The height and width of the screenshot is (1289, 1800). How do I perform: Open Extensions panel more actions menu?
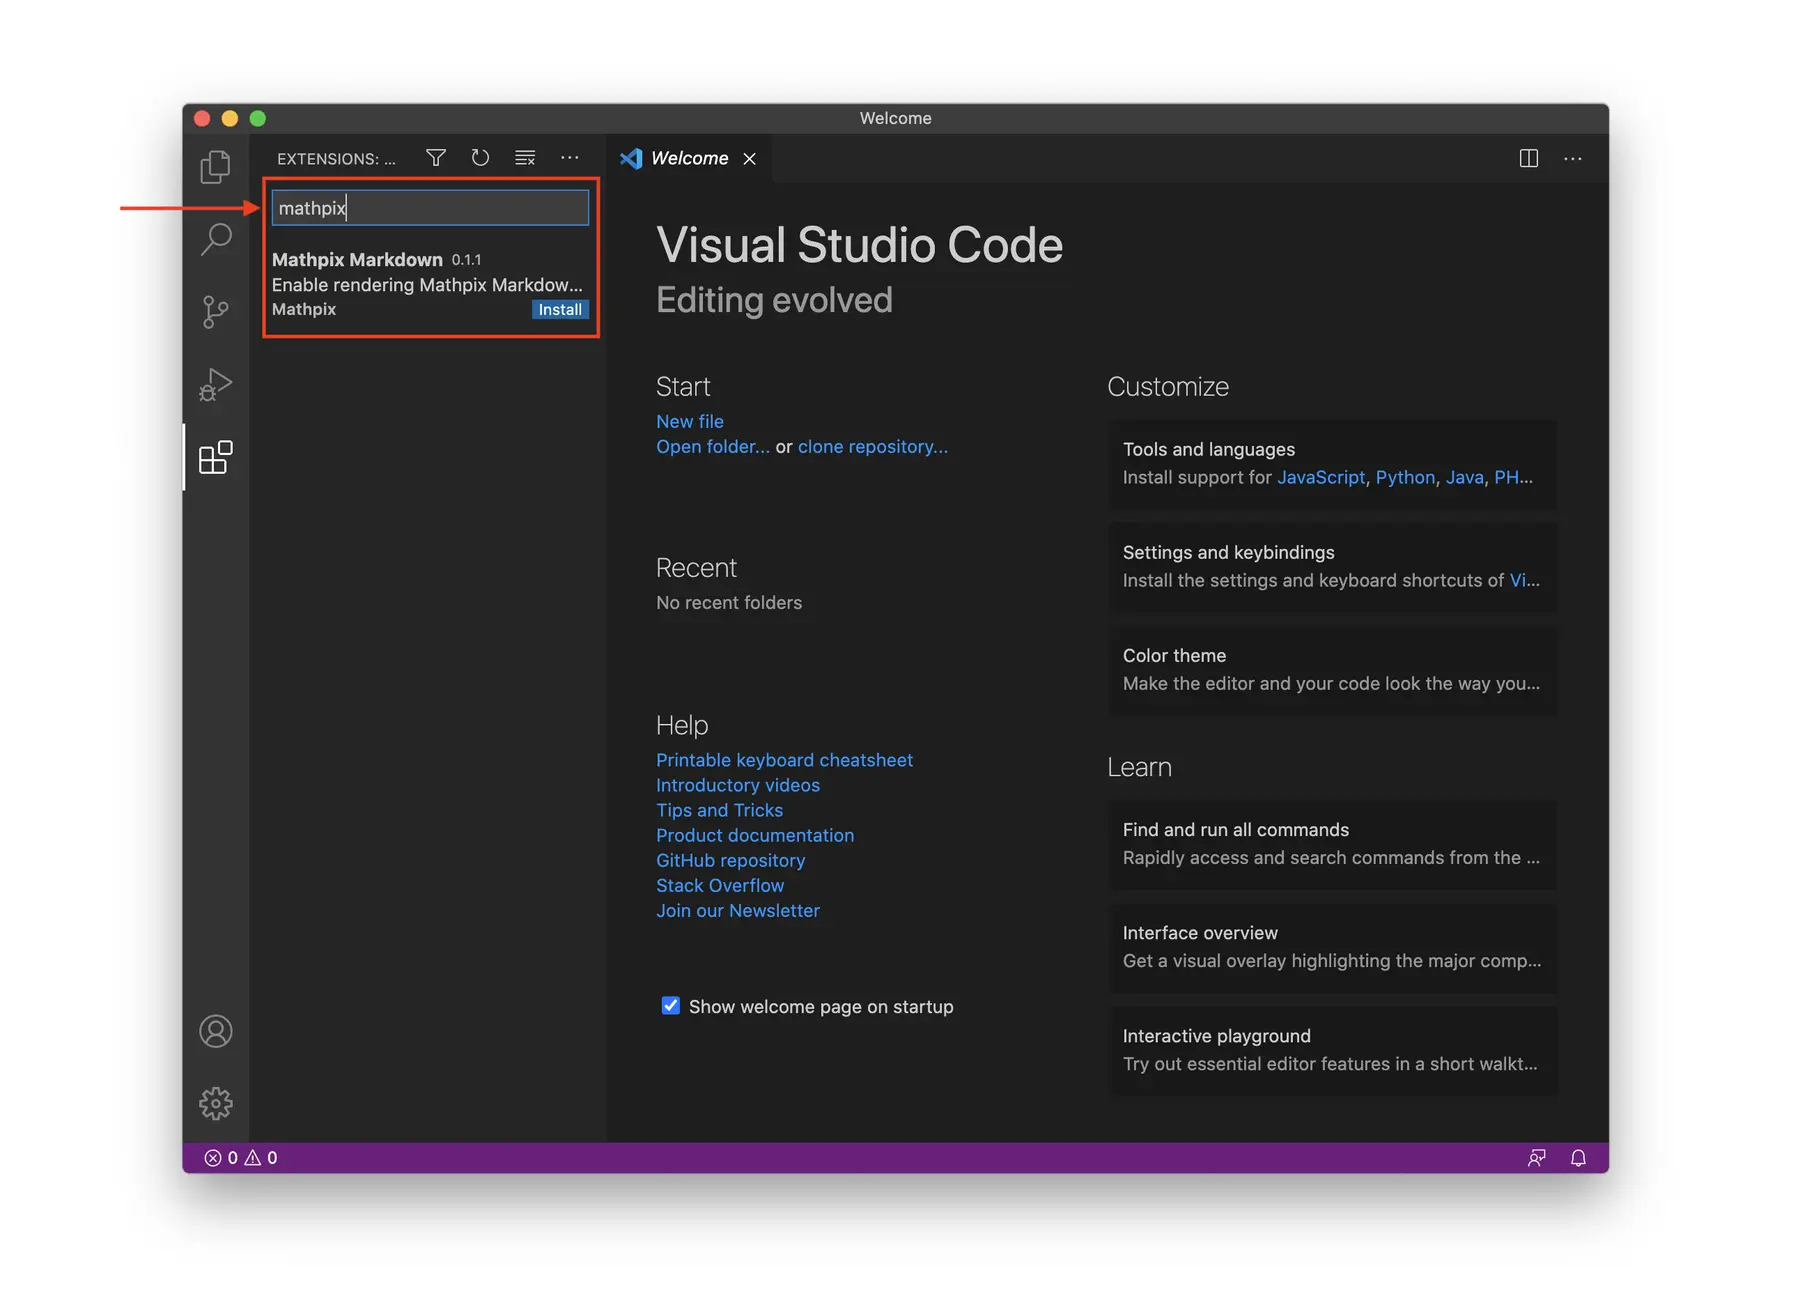570,158
